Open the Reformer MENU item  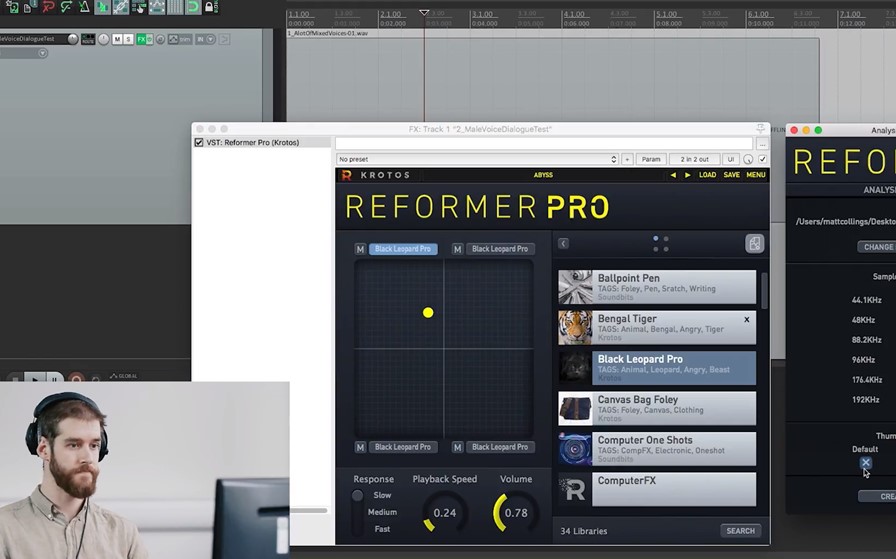coord(755,175)
